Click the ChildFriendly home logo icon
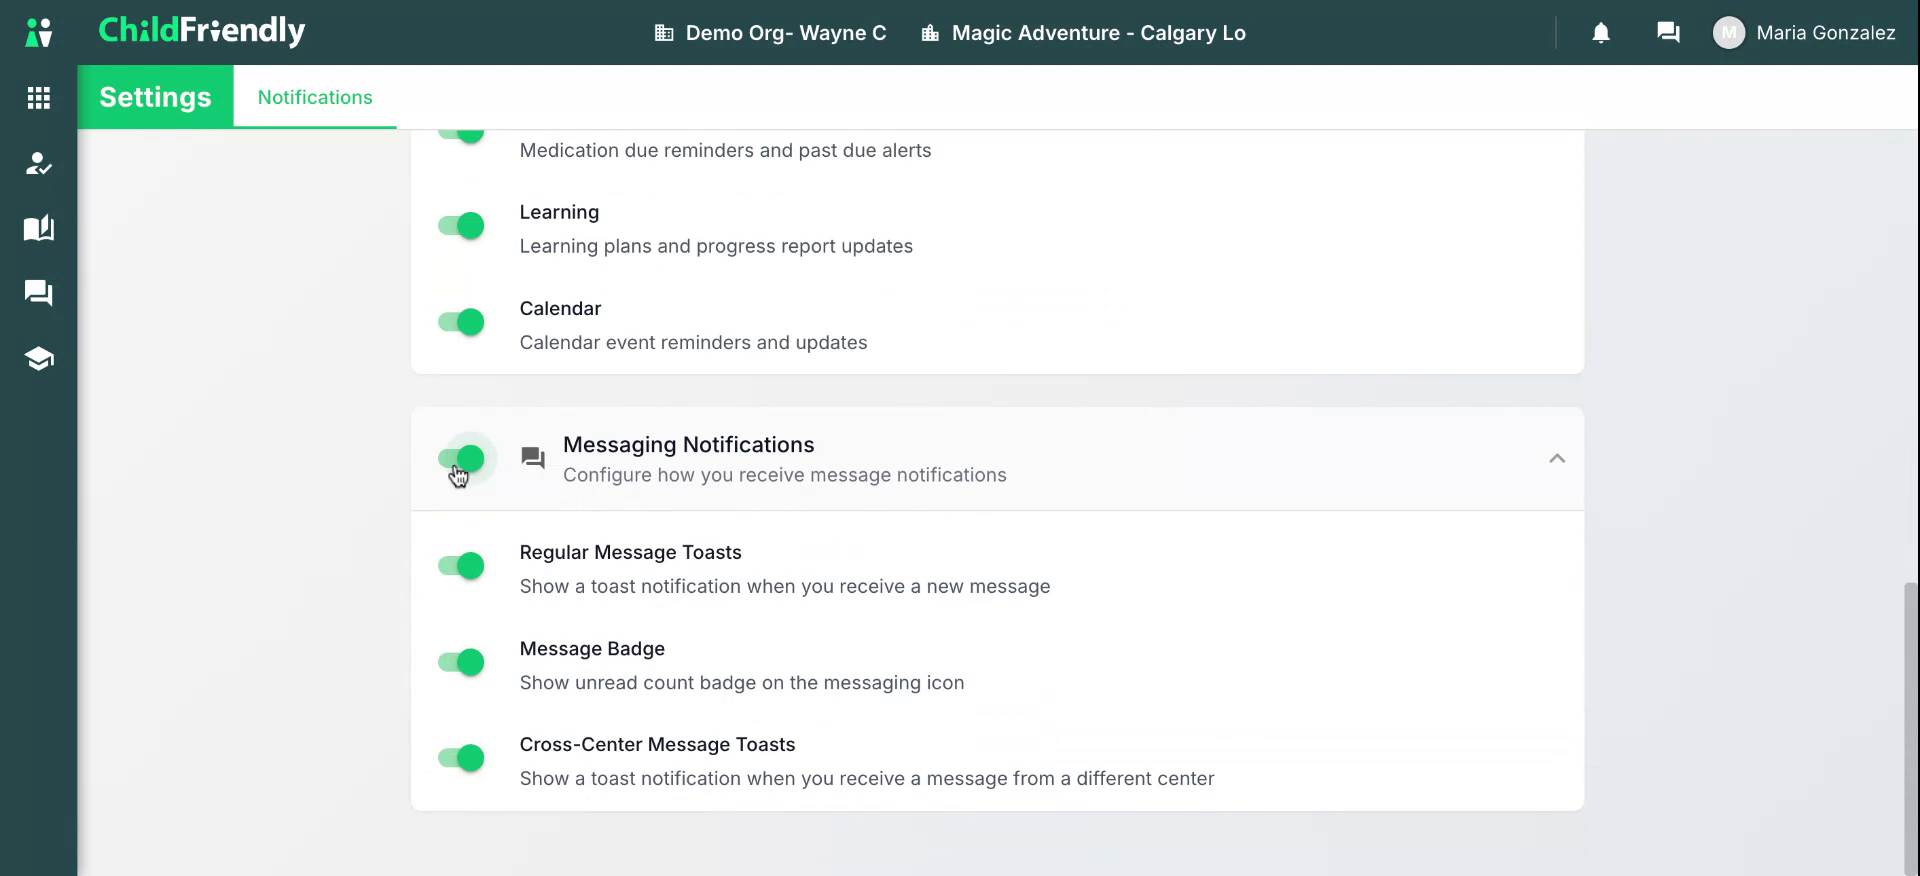This screenshot has height=876, width=1920. coord(39,32)
